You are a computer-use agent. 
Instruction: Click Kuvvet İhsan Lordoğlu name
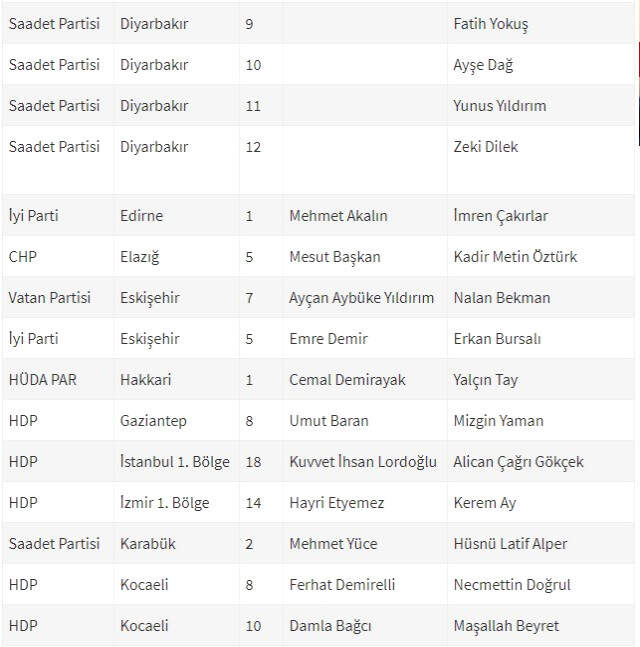coord(363,462)
